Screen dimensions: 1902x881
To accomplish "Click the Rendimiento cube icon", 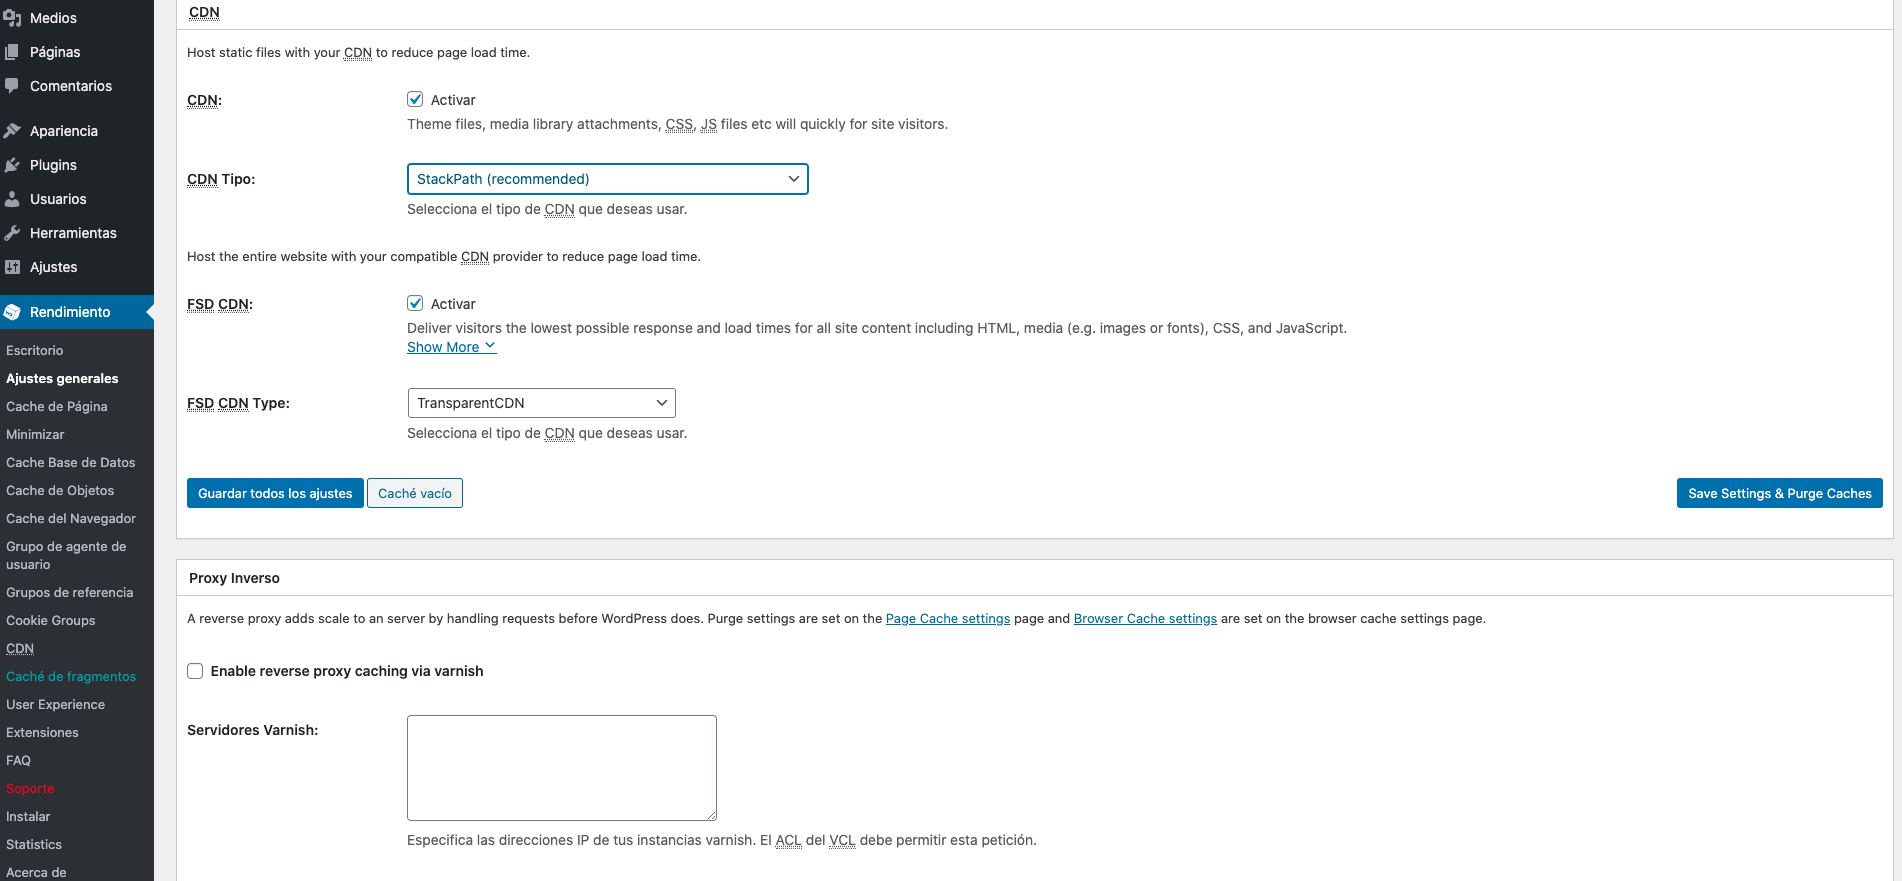I will [12, 312].
